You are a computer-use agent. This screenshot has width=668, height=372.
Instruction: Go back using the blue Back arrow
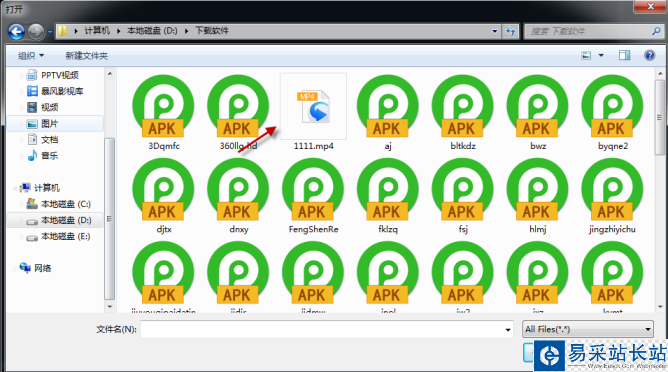point(16,32)
